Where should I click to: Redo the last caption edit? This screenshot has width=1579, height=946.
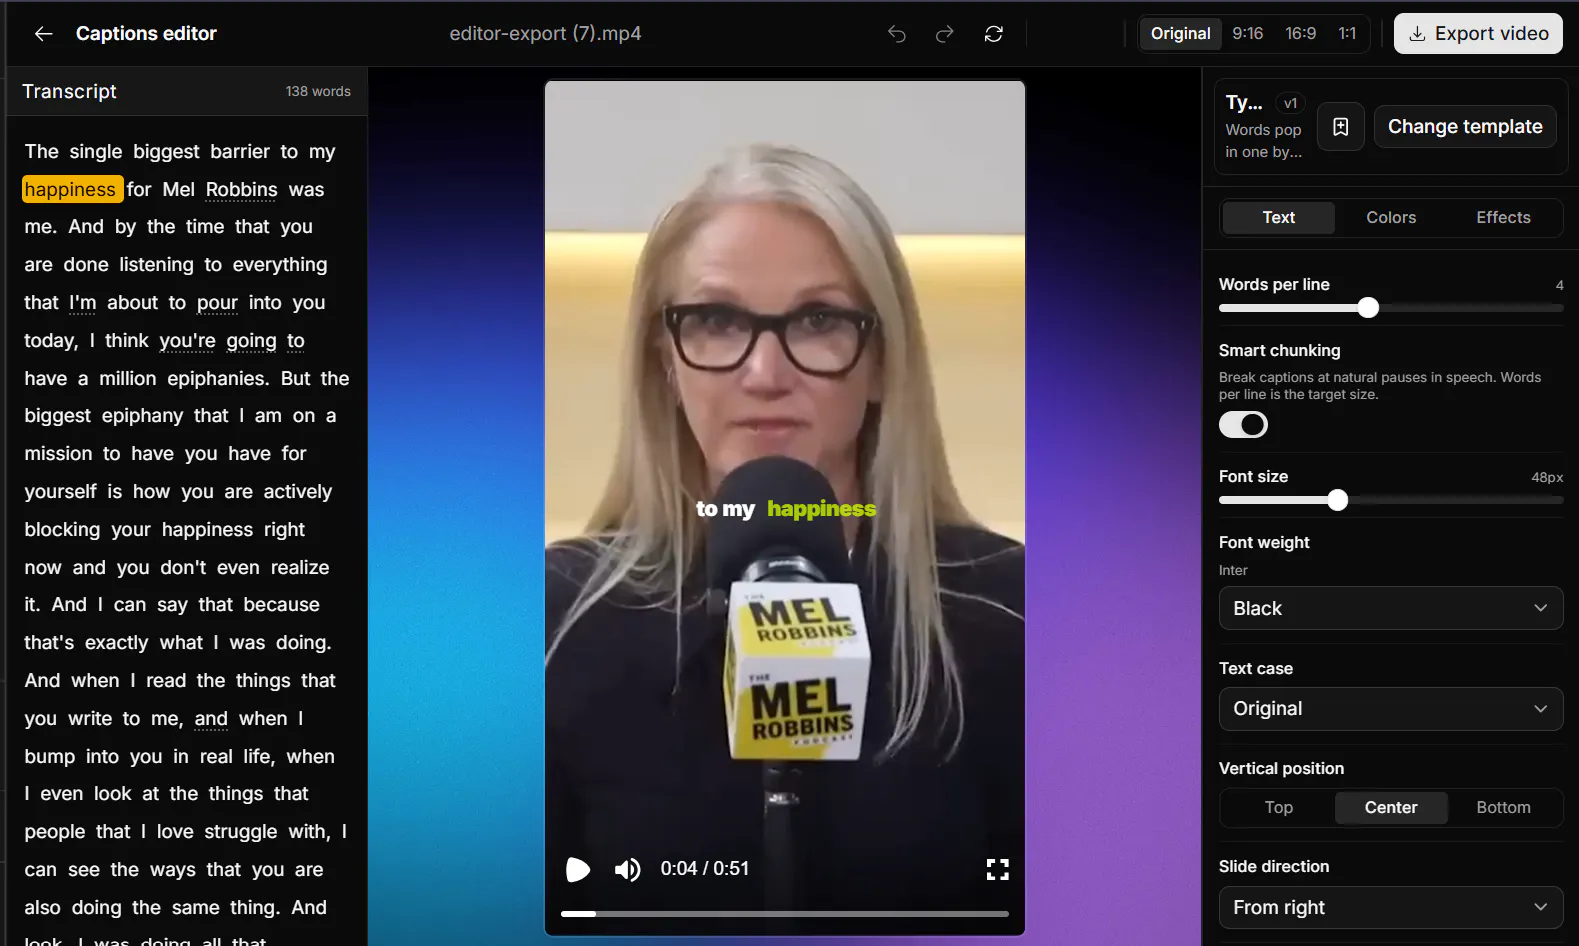[x=945, y=34]
